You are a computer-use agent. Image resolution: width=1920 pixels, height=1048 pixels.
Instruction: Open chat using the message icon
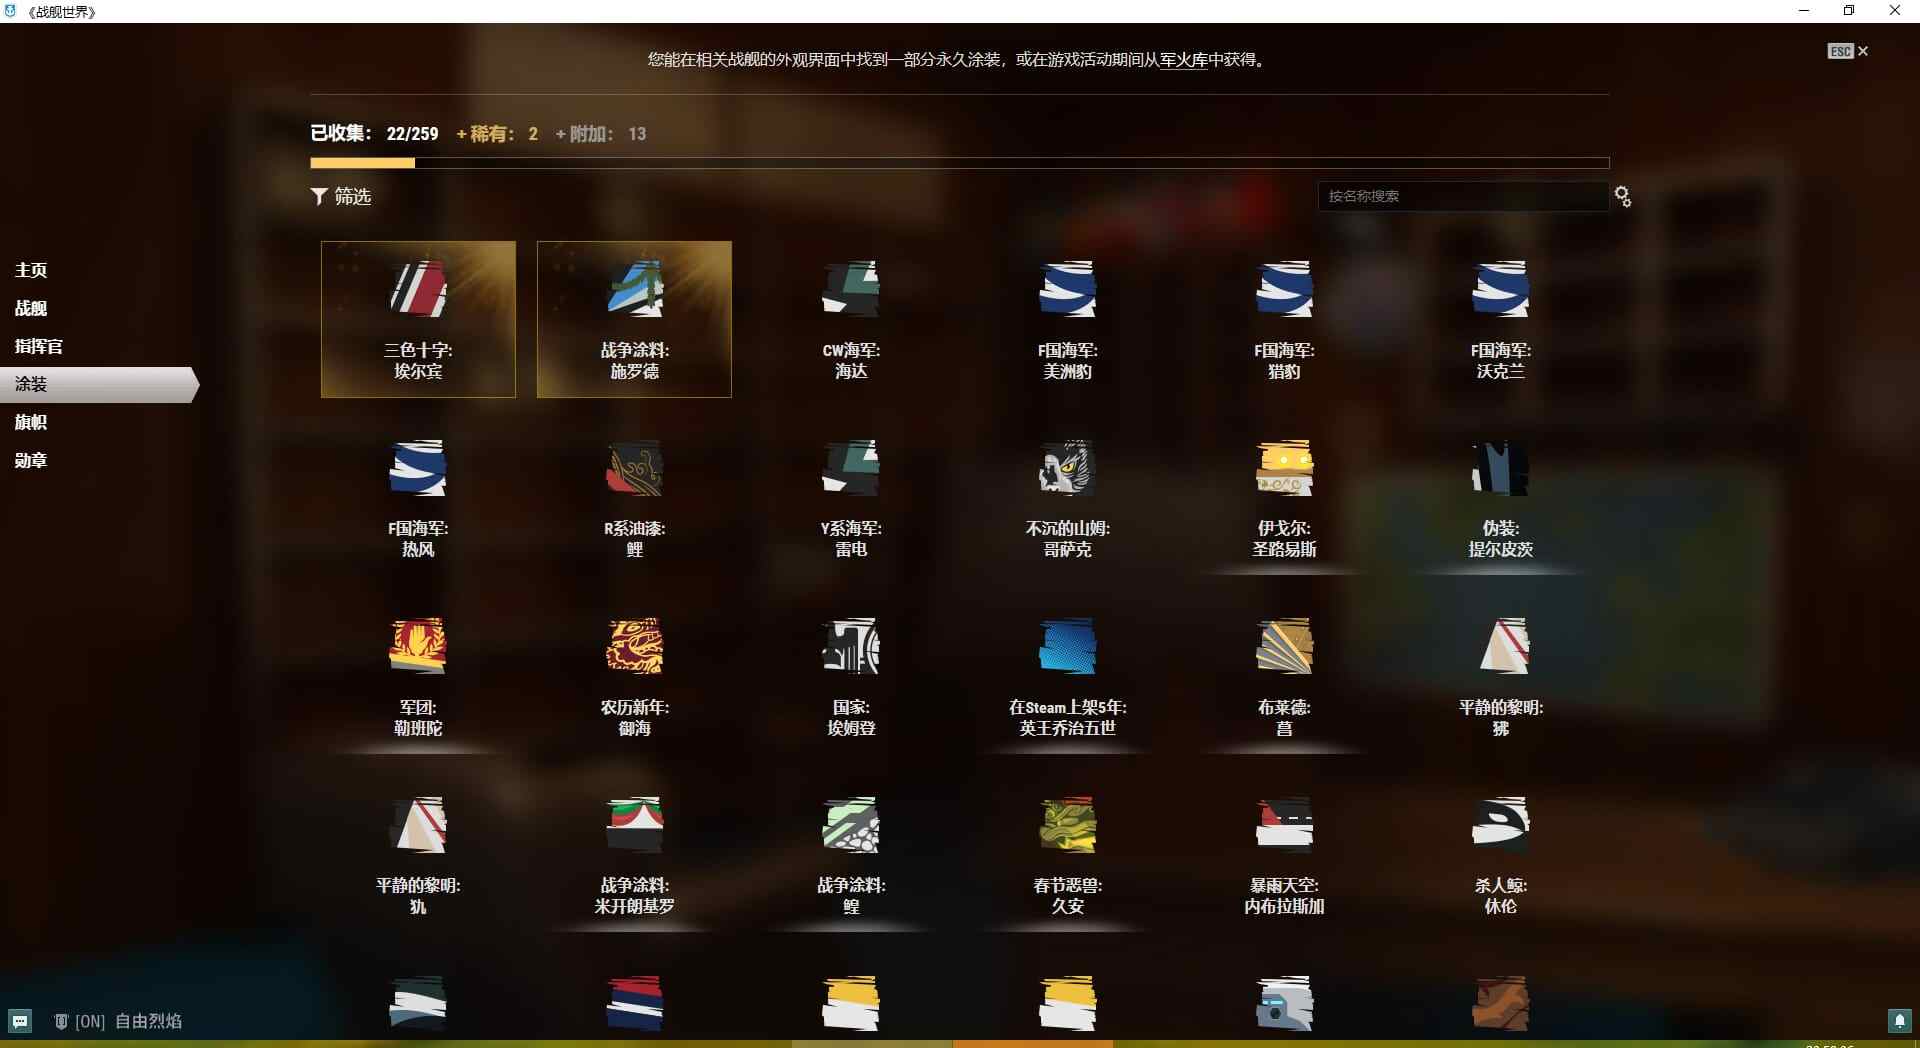pos(22,1021)
